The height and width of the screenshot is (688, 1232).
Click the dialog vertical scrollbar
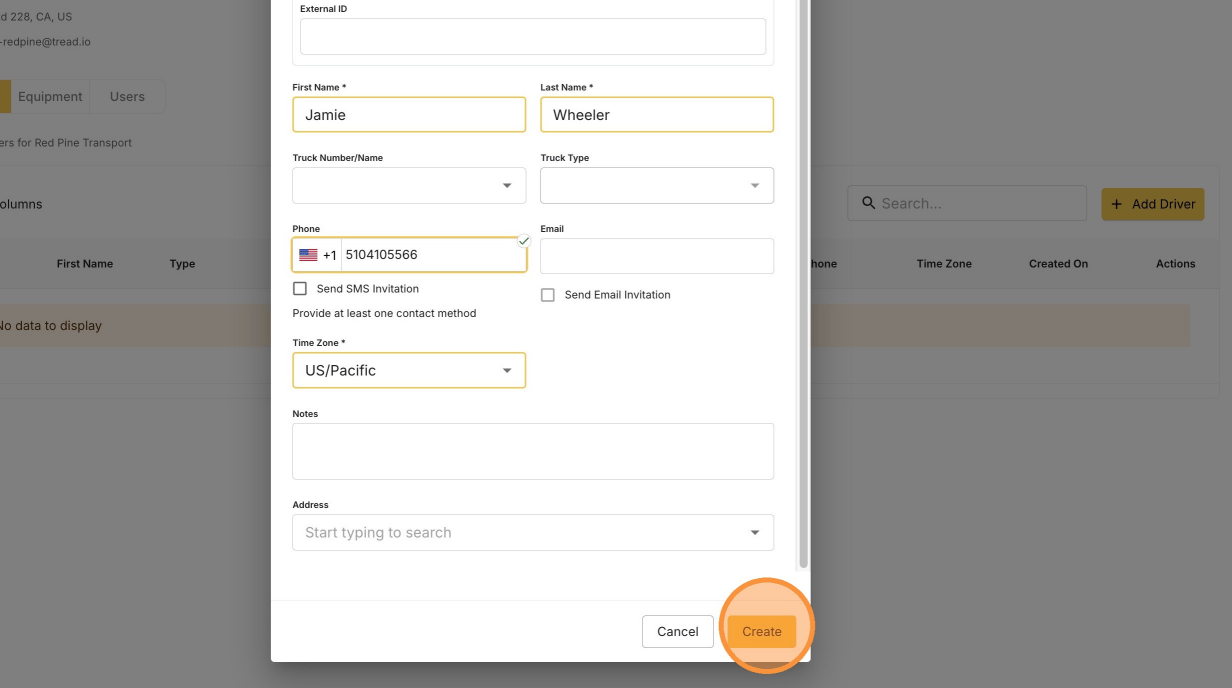[x=804, y=285]
